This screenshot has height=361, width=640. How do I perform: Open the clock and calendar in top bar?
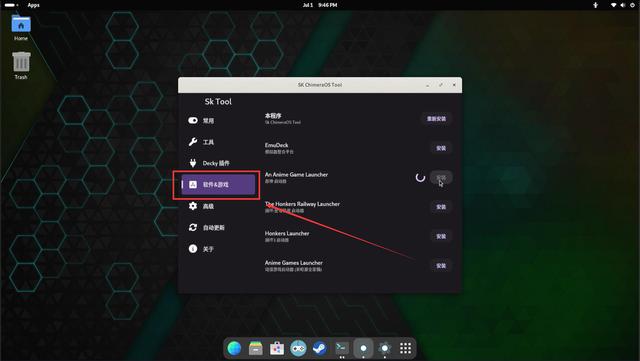tap(320, 5)
